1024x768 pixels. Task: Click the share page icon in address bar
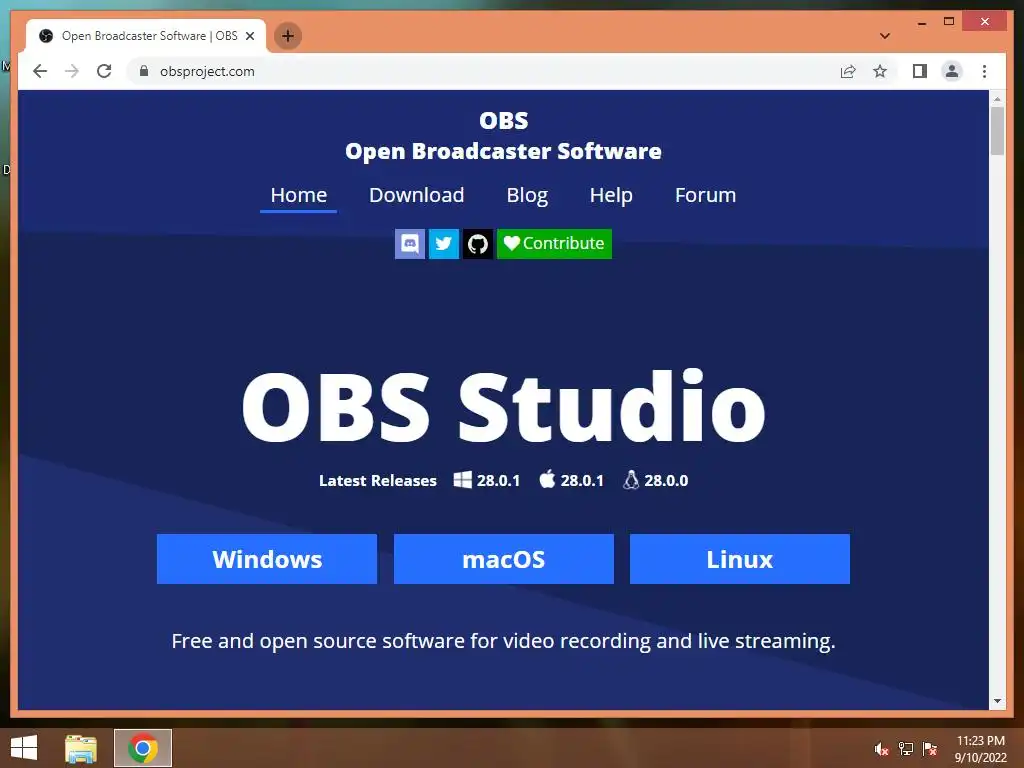pos(848,71)
